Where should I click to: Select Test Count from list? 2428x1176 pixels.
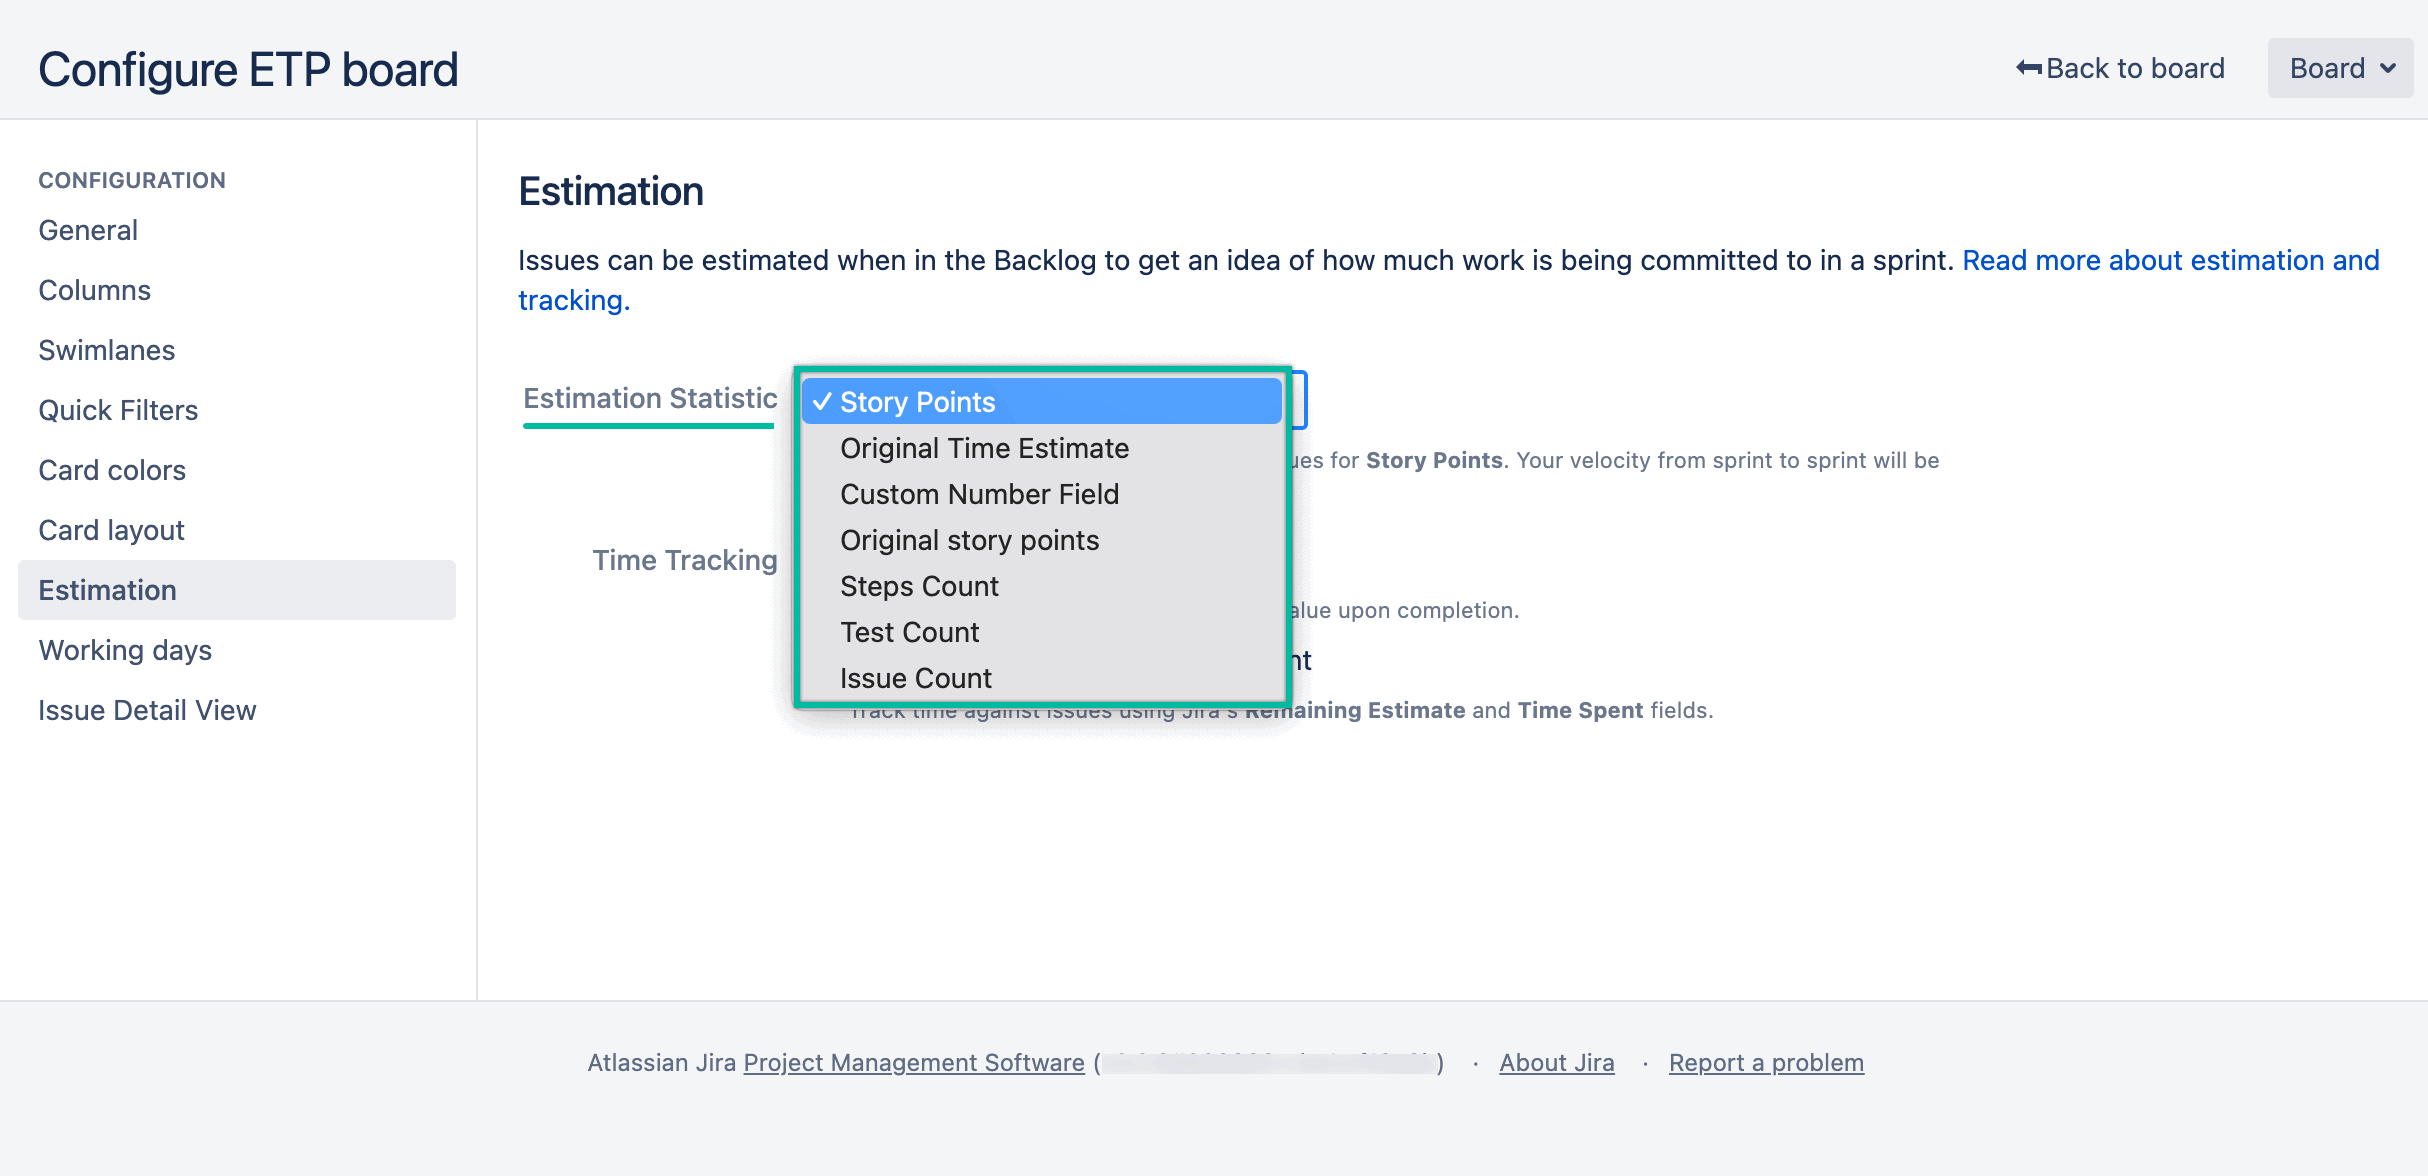(909, 632)
